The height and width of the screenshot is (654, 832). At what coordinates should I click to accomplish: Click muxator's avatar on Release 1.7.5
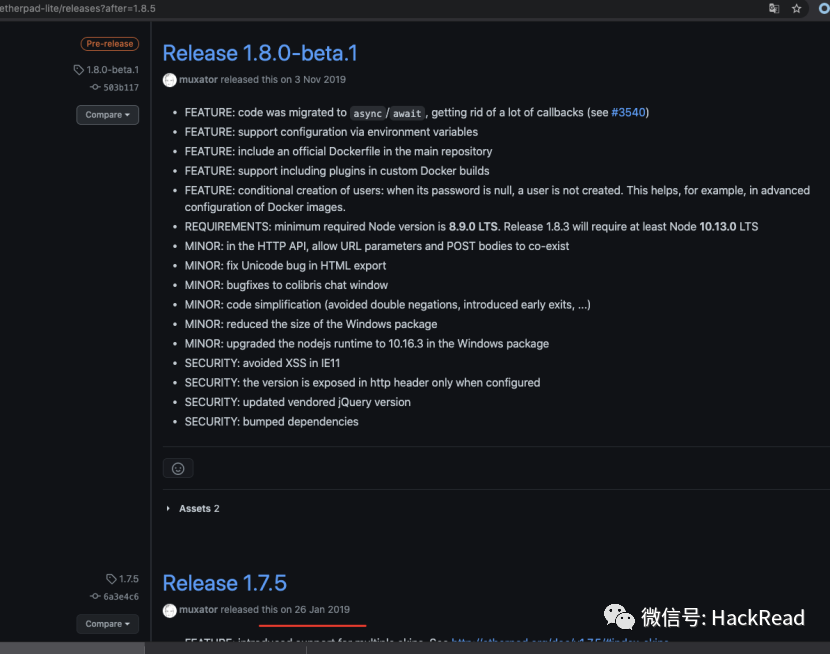[x=170, y=611]
